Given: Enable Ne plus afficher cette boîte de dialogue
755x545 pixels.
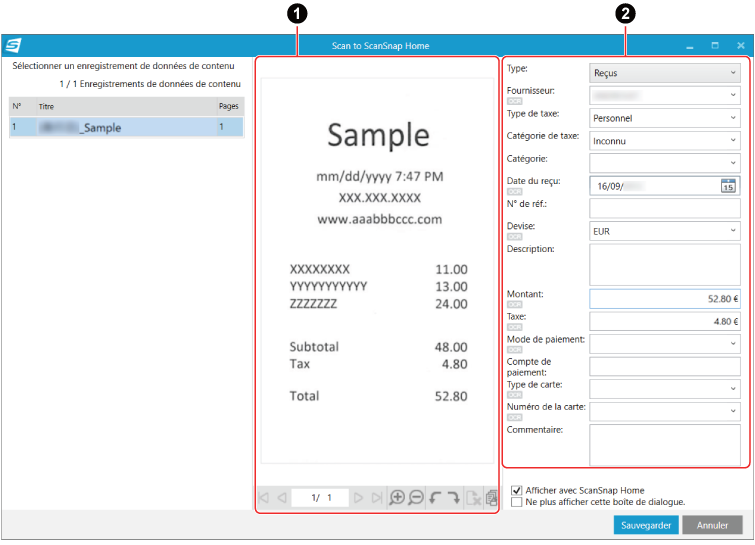Looking at the screenshot, I should tap(517, 502).
